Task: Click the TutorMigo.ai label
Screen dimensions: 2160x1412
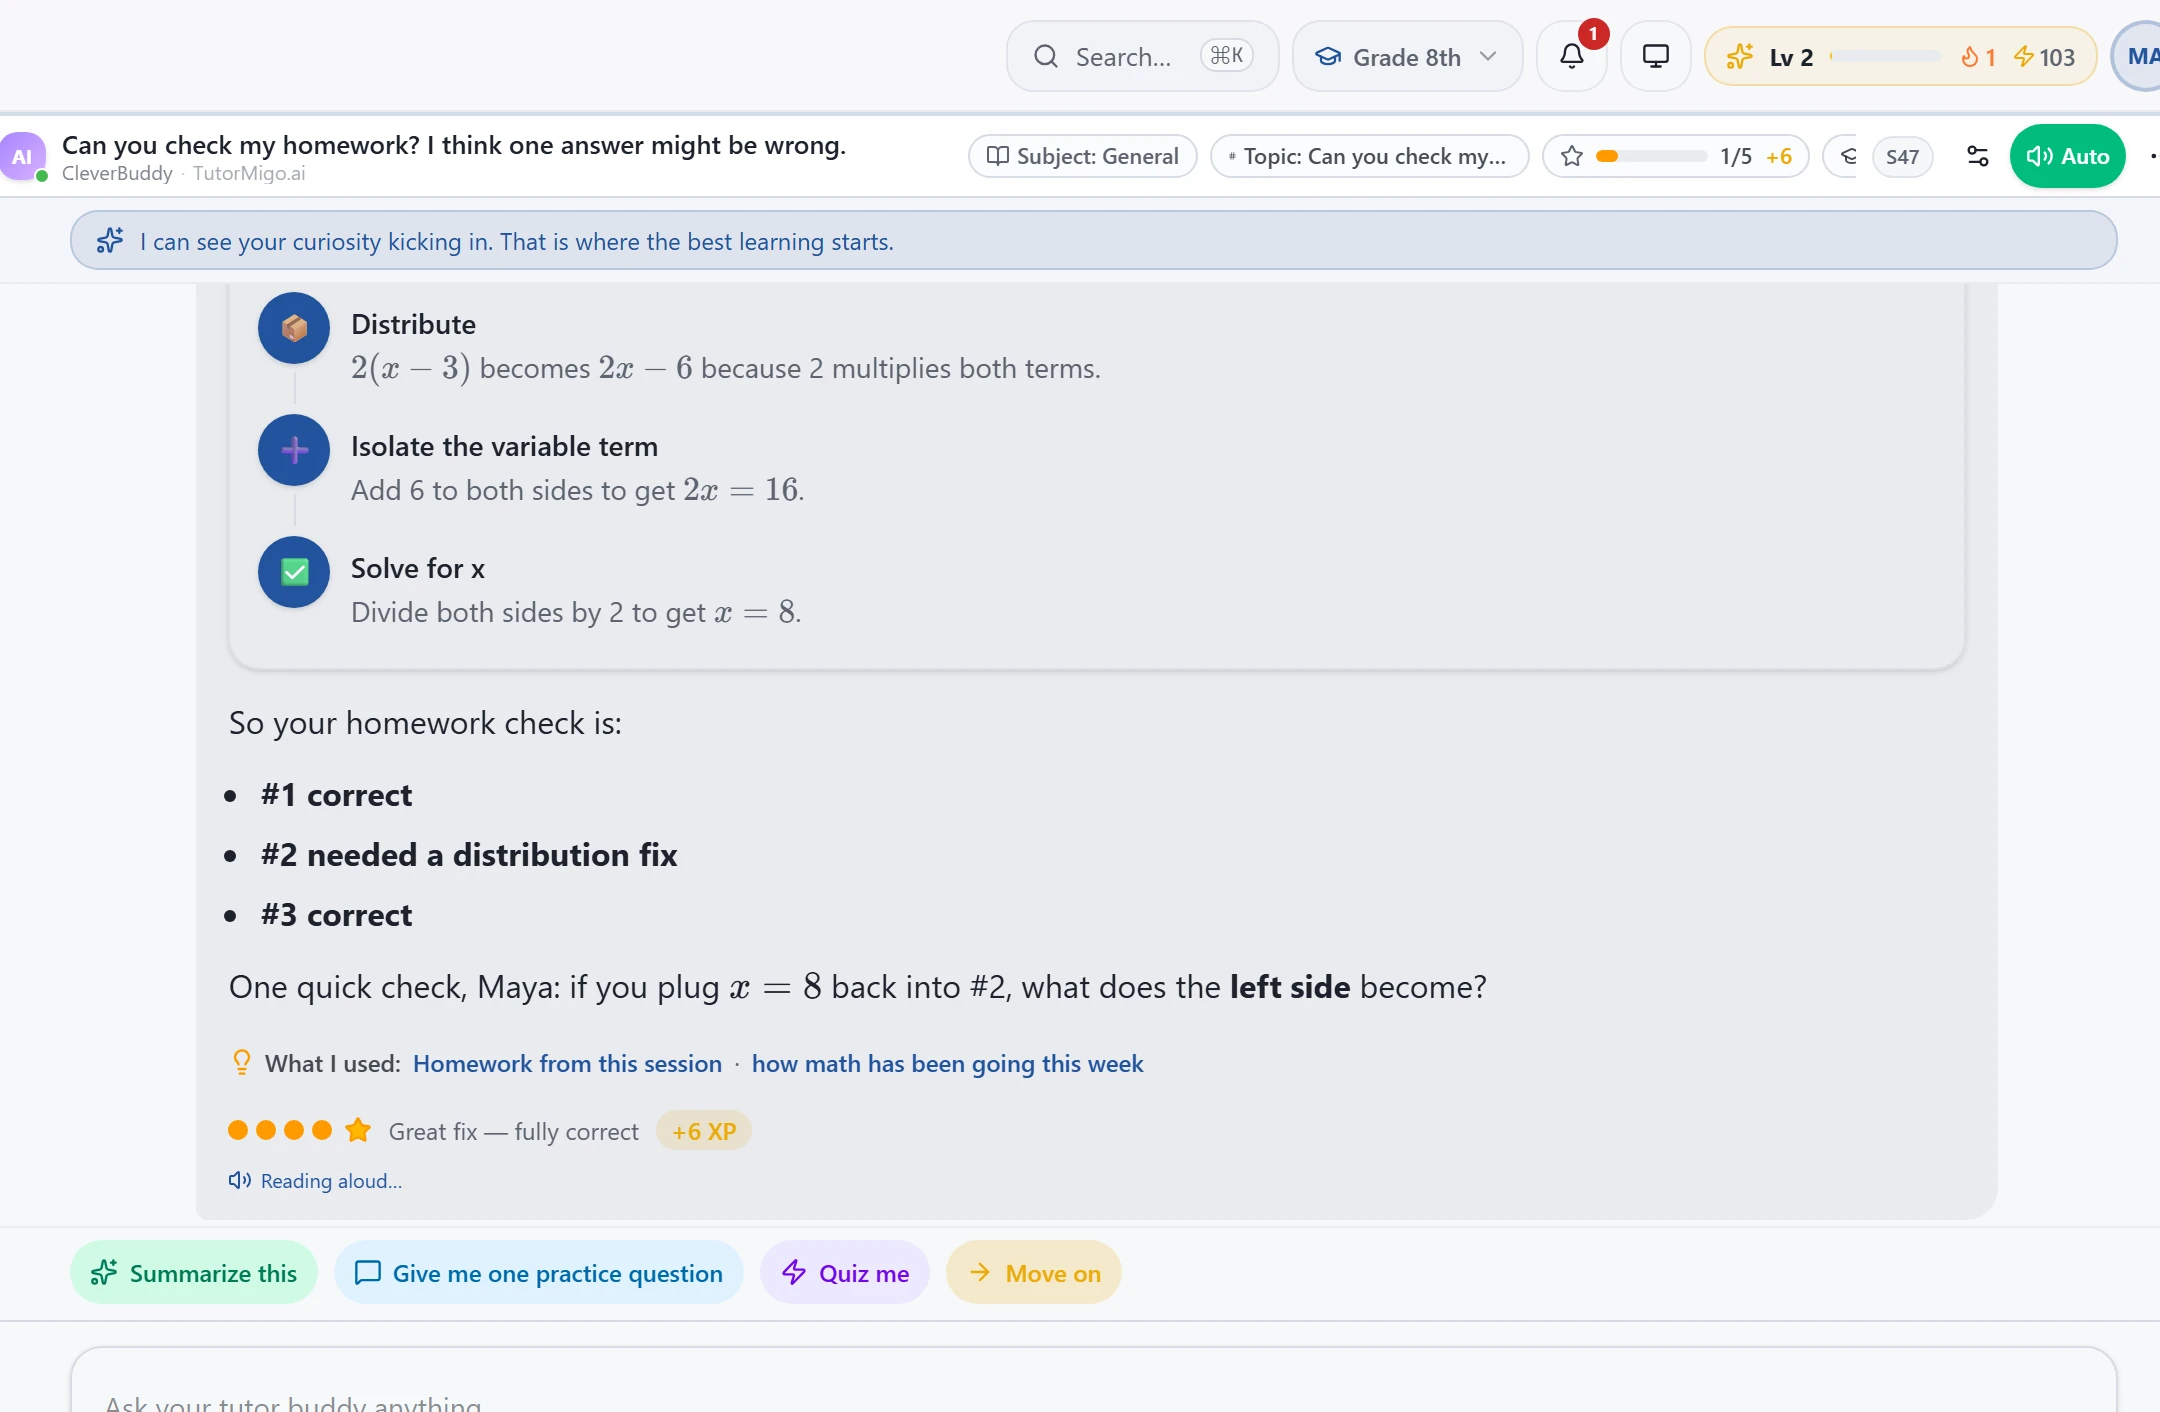Action: tap(249, 173)
